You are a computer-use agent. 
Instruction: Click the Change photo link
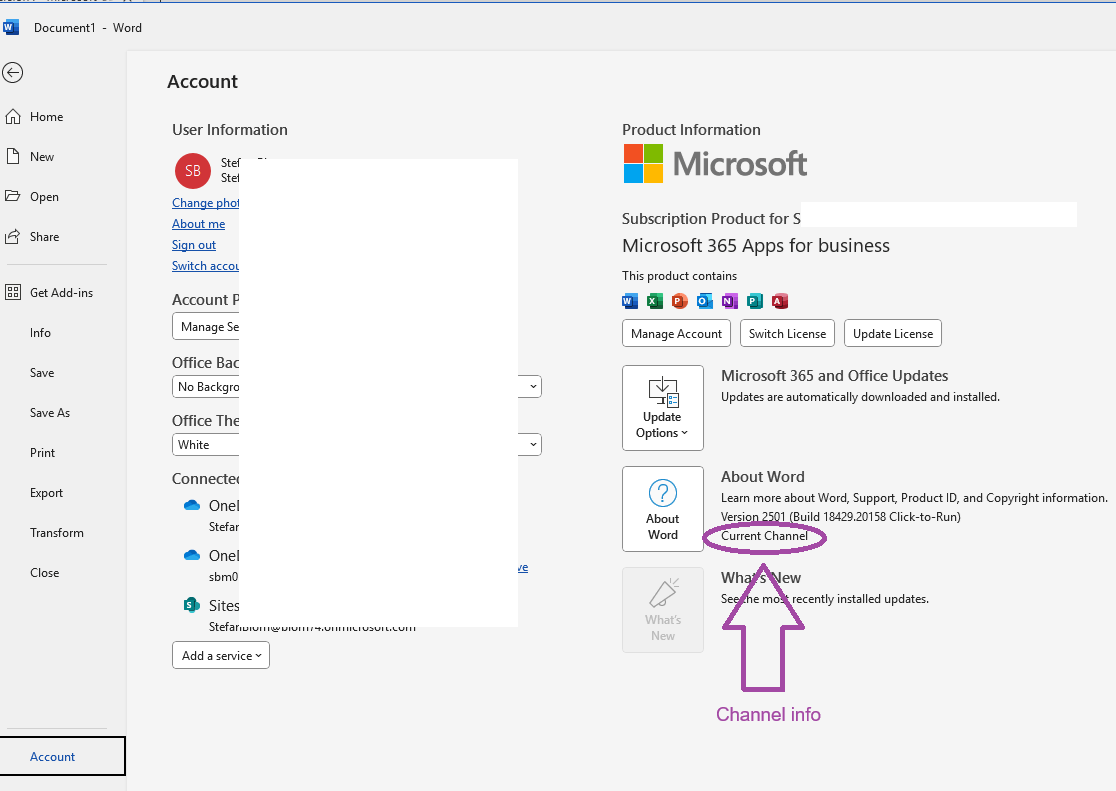[x=206, y=203]
